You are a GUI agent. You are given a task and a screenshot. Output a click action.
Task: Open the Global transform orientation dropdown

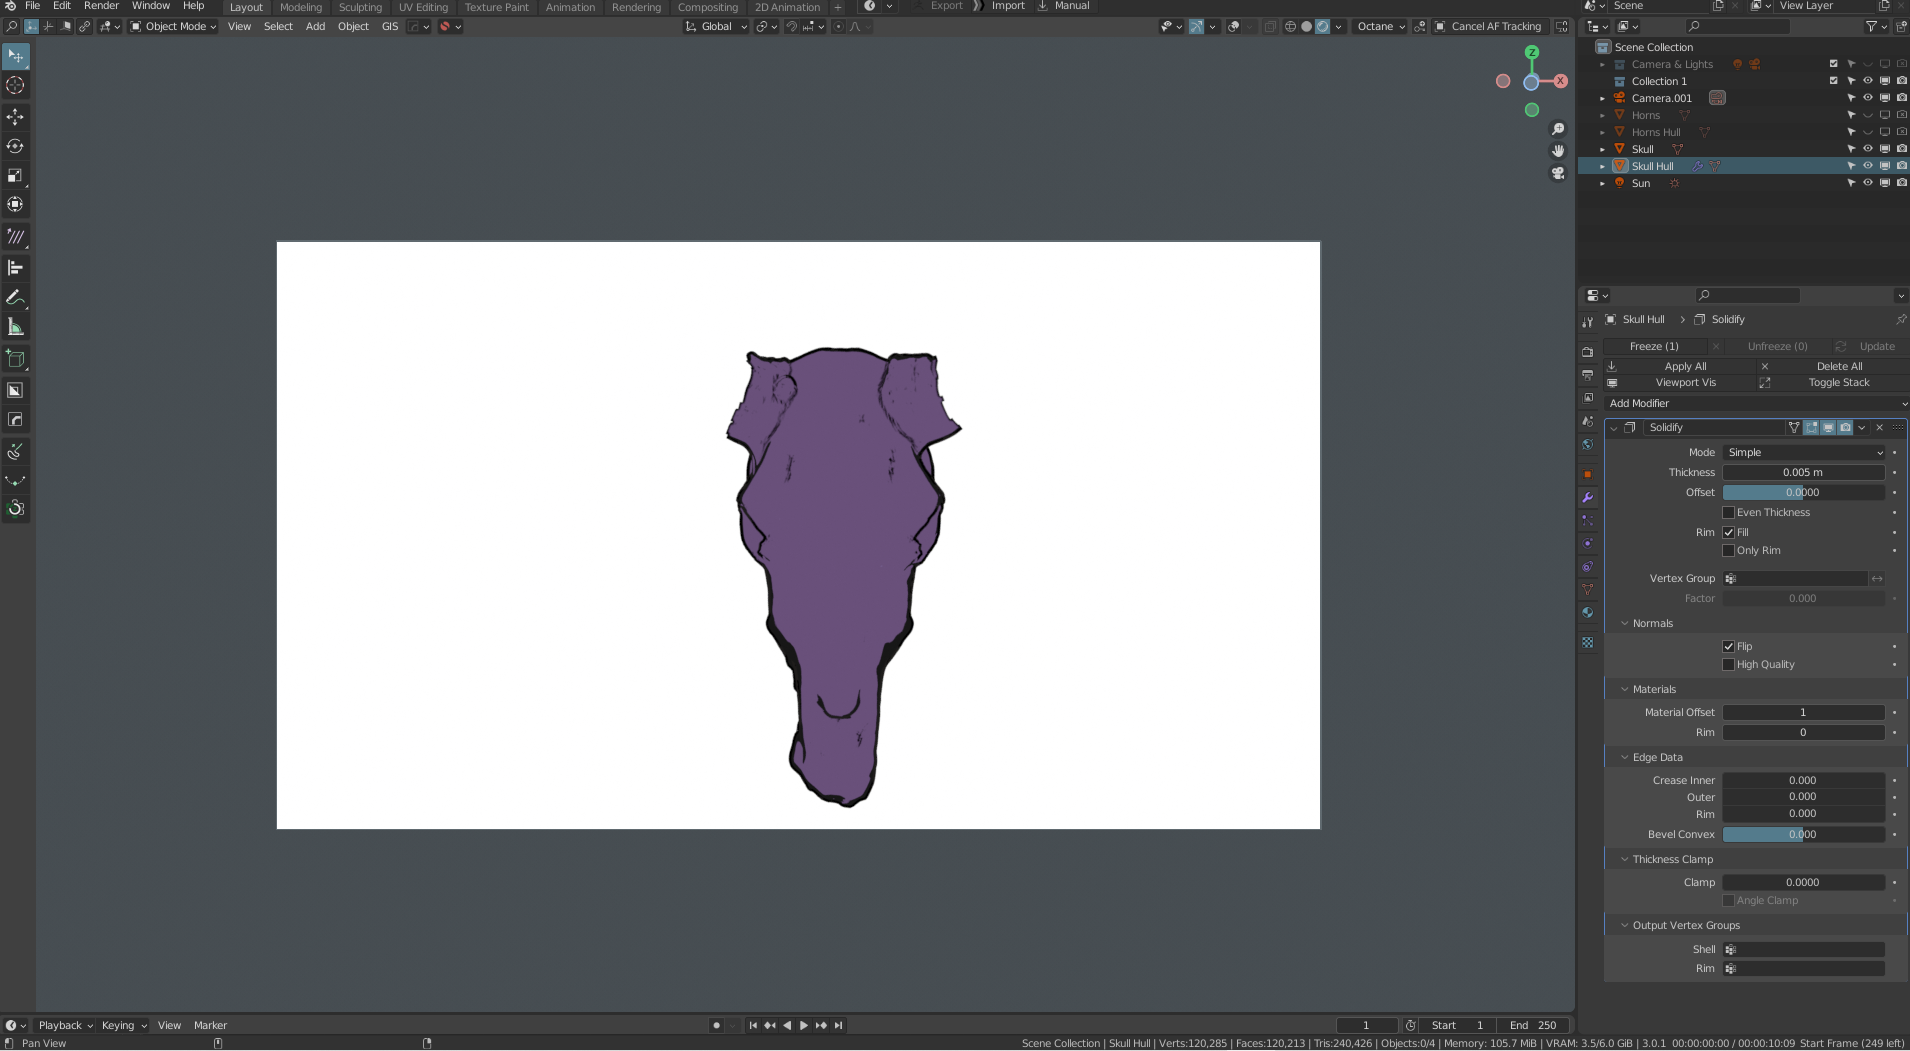point(716,27)
